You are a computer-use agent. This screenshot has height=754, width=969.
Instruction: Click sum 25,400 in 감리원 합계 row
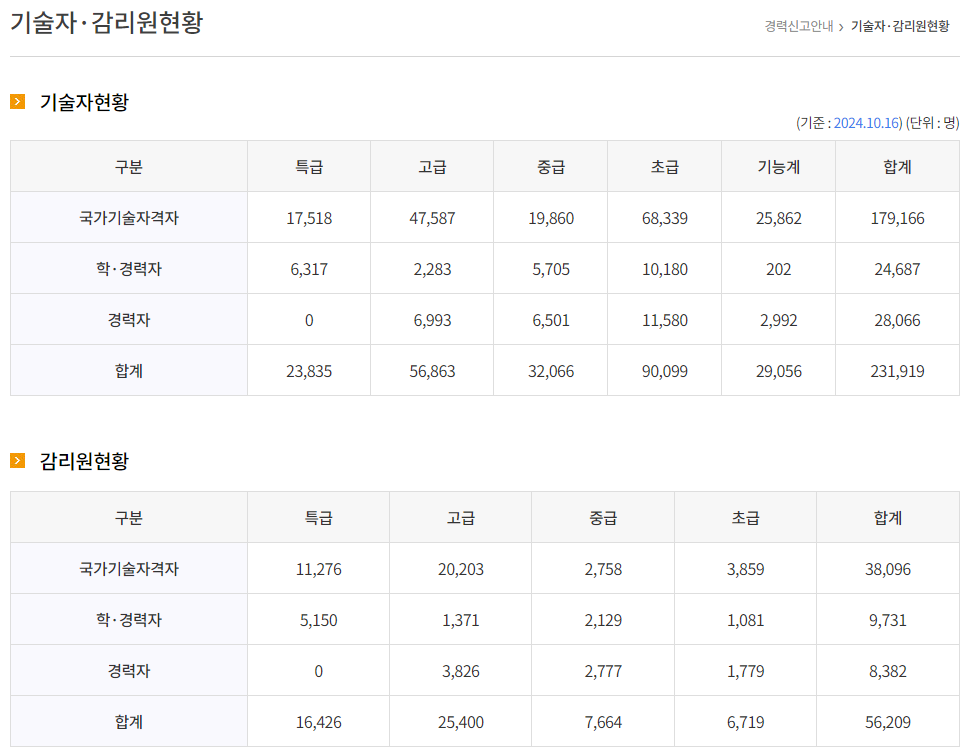tap(460, 722)
